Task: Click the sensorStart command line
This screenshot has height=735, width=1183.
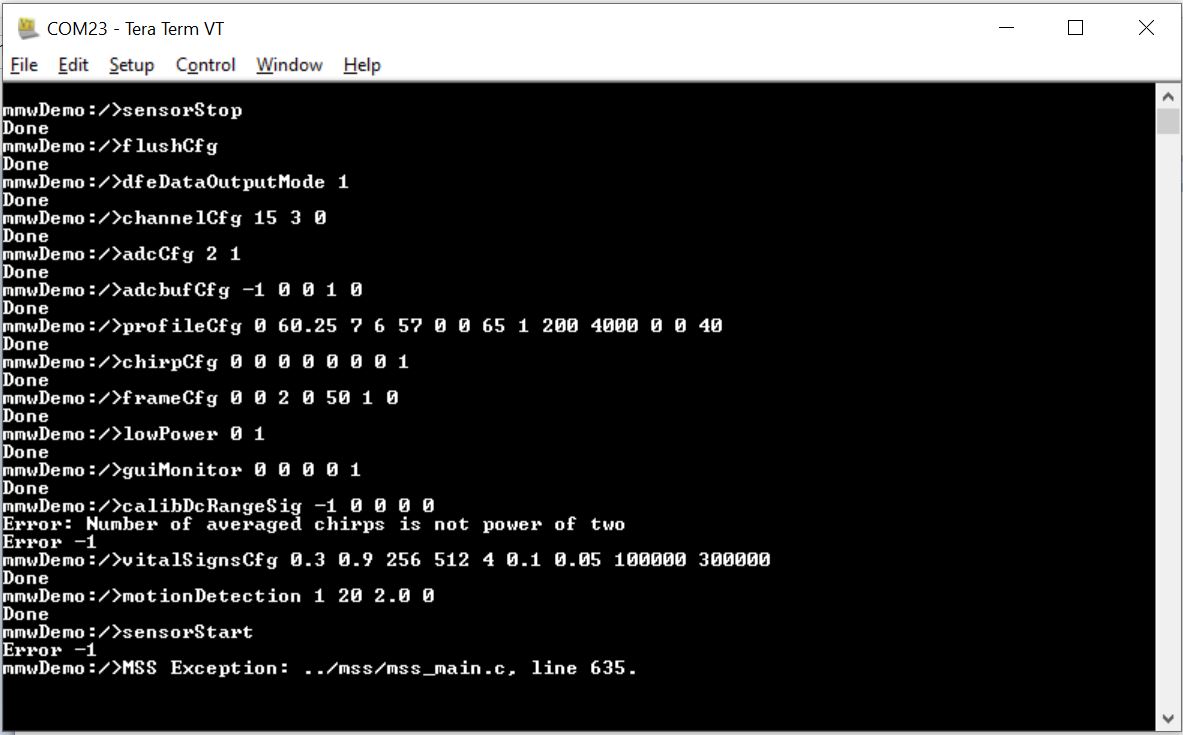Action: pyautogui.click(x=128, y=632)
